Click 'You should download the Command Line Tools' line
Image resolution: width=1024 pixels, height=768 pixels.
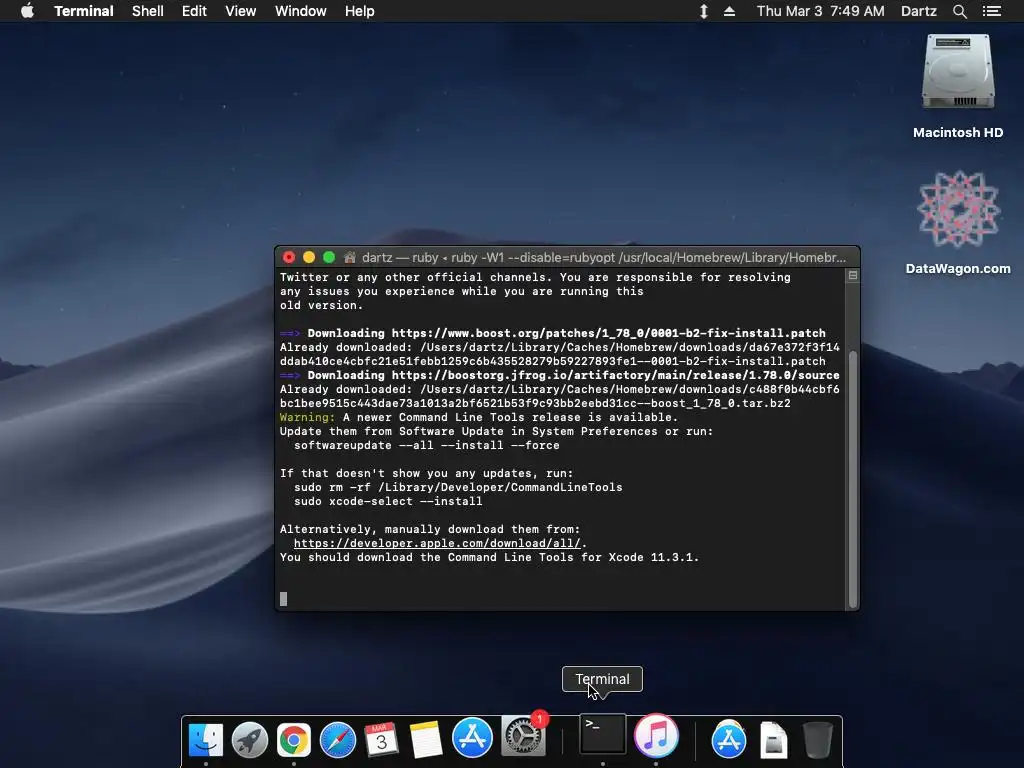pyautogui.click(x=489, y=558)
